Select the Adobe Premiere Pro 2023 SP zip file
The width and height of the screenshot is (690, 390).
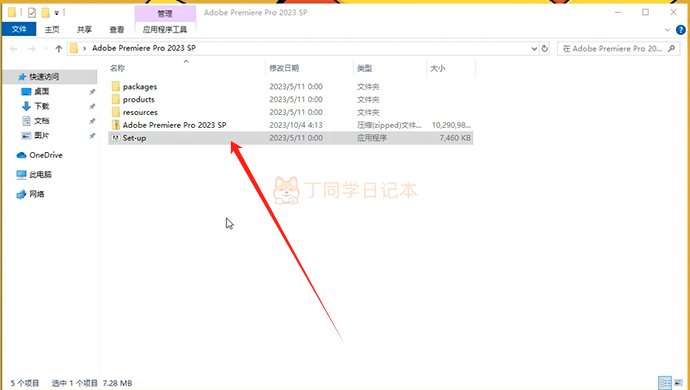coord(174,125)
